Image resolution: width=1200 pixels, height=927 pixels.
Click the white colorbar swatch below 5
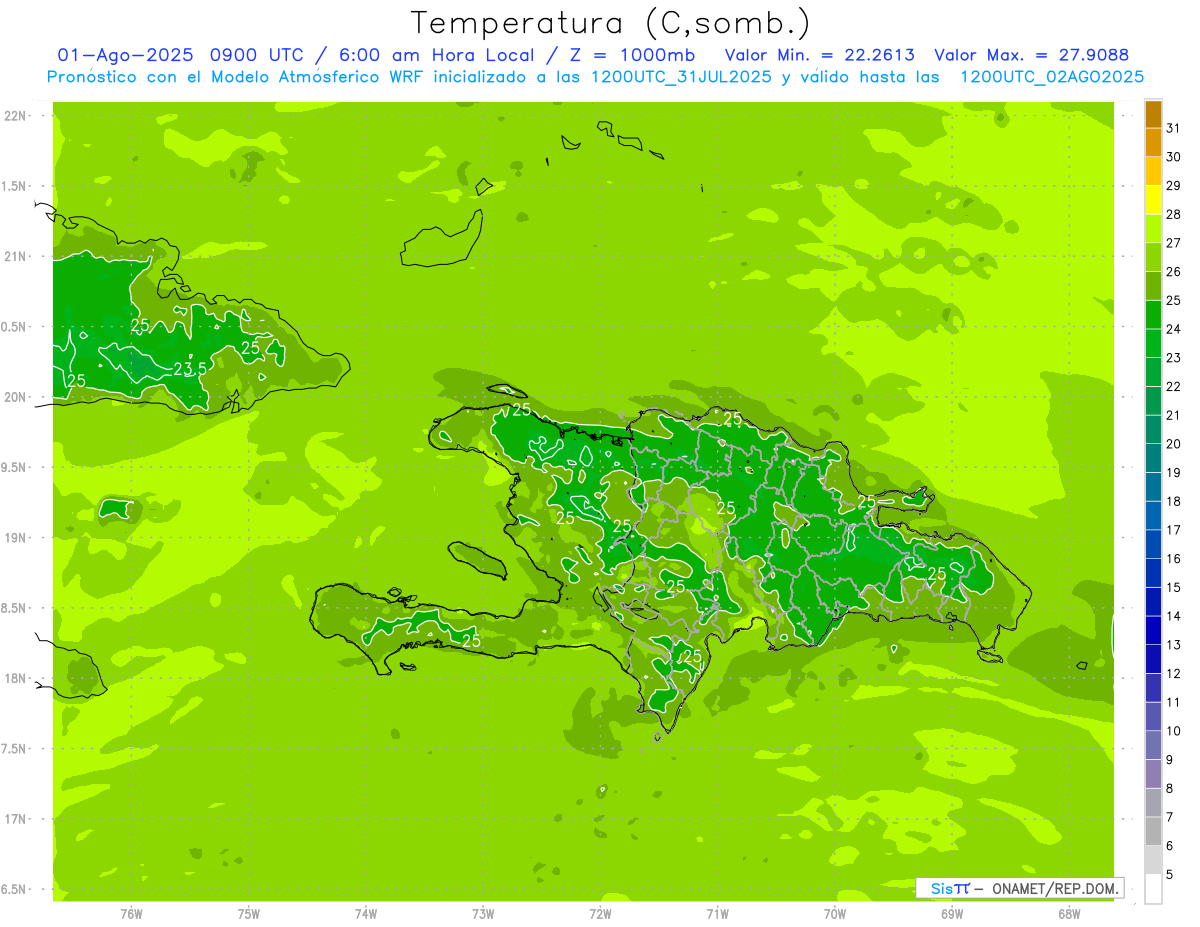tap(1153, 889)
